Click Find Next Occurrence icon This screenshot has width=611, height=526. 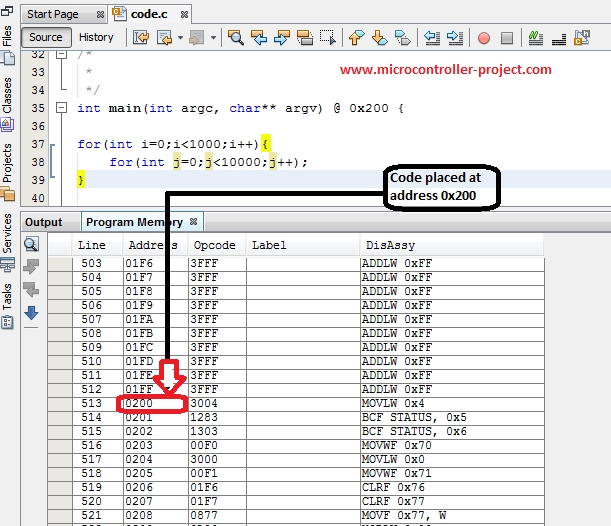coord(282,38)
